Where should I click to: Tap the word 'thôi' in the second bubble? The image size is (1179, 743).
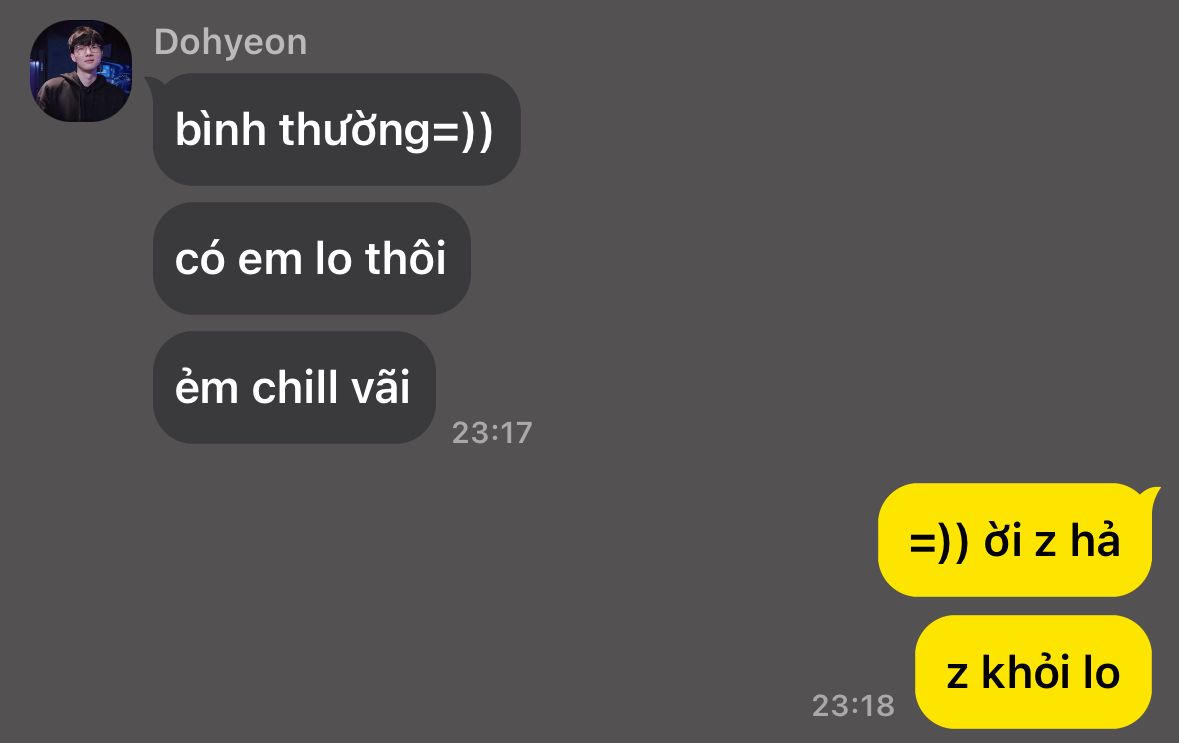coord(406,258)
